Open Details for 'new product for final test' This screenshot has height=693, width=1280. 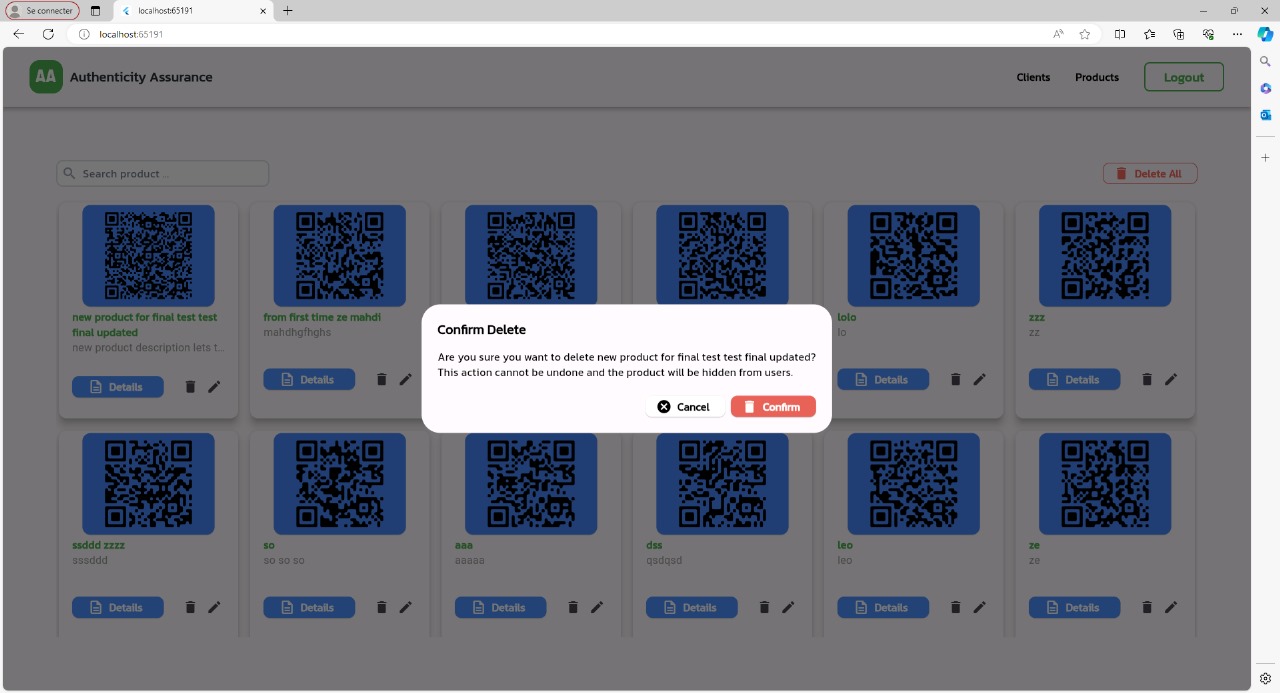(x=118, y=387)
